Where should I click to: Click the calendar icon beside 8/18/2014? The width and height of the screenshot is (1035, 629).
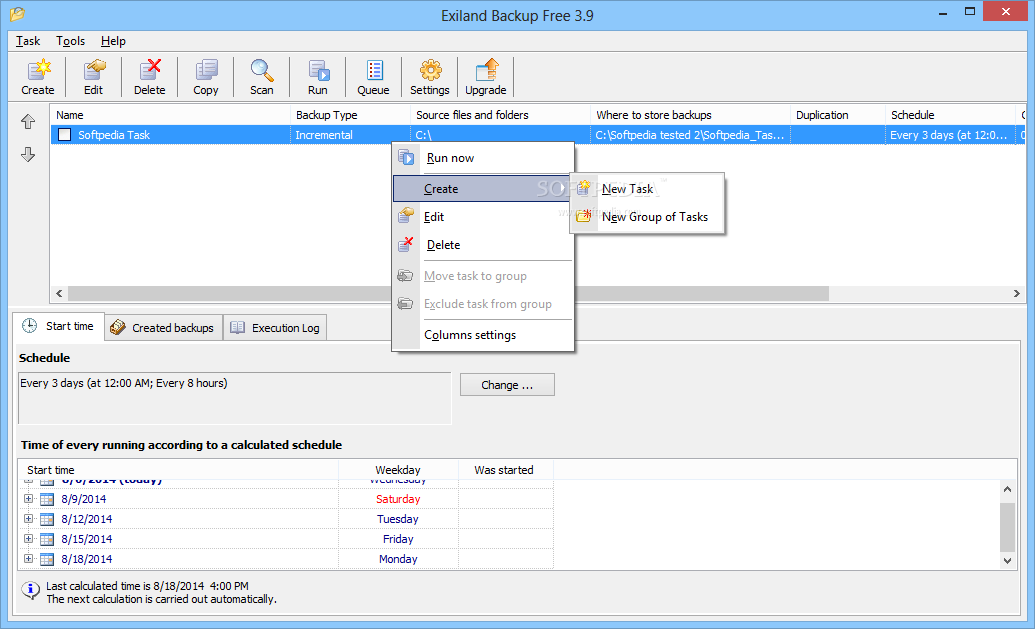47,559
